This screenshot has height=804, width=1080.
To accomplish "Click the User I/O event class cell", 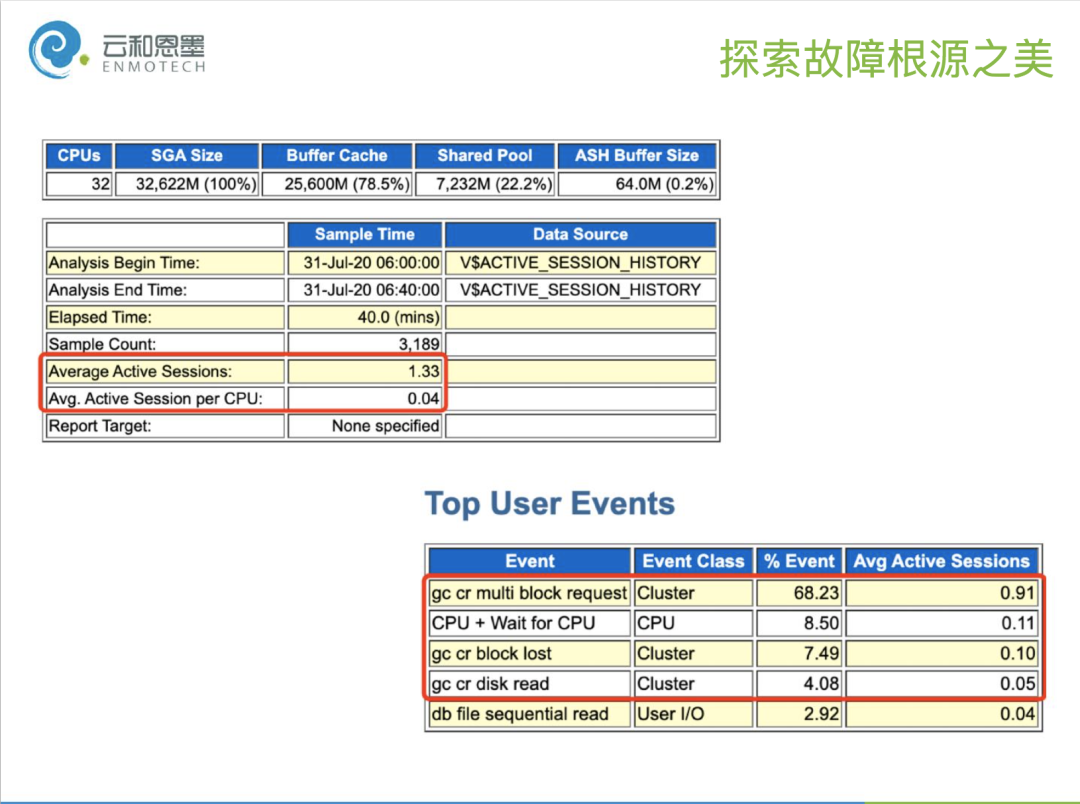I will click(693, 714).
